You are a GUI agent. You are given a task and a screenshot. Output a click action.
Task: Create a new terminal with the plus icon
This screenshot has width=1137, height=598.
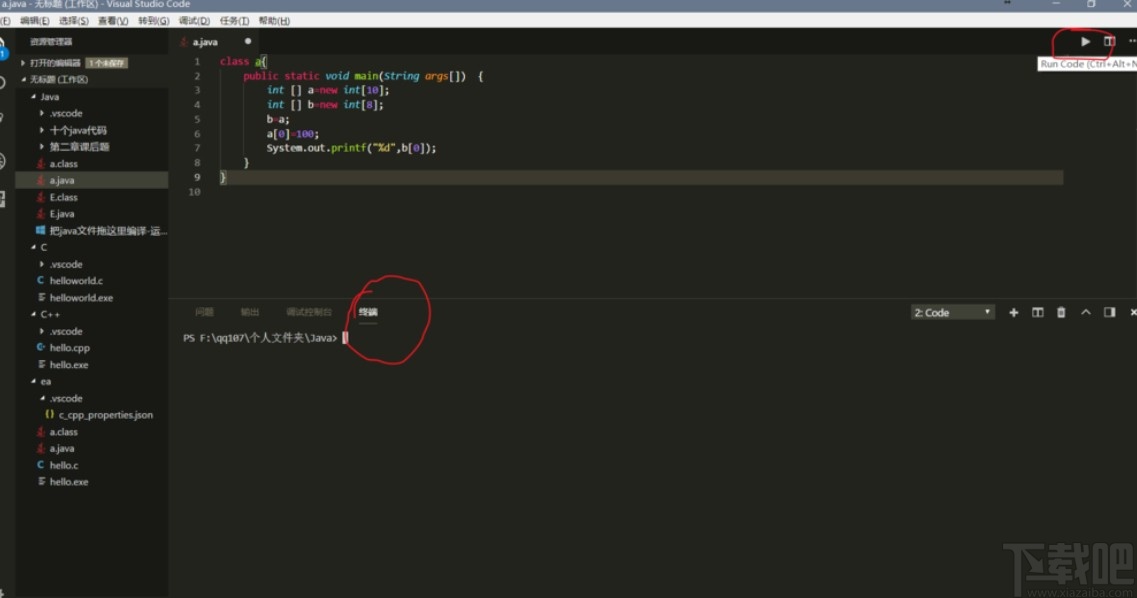coord(1014,312)
